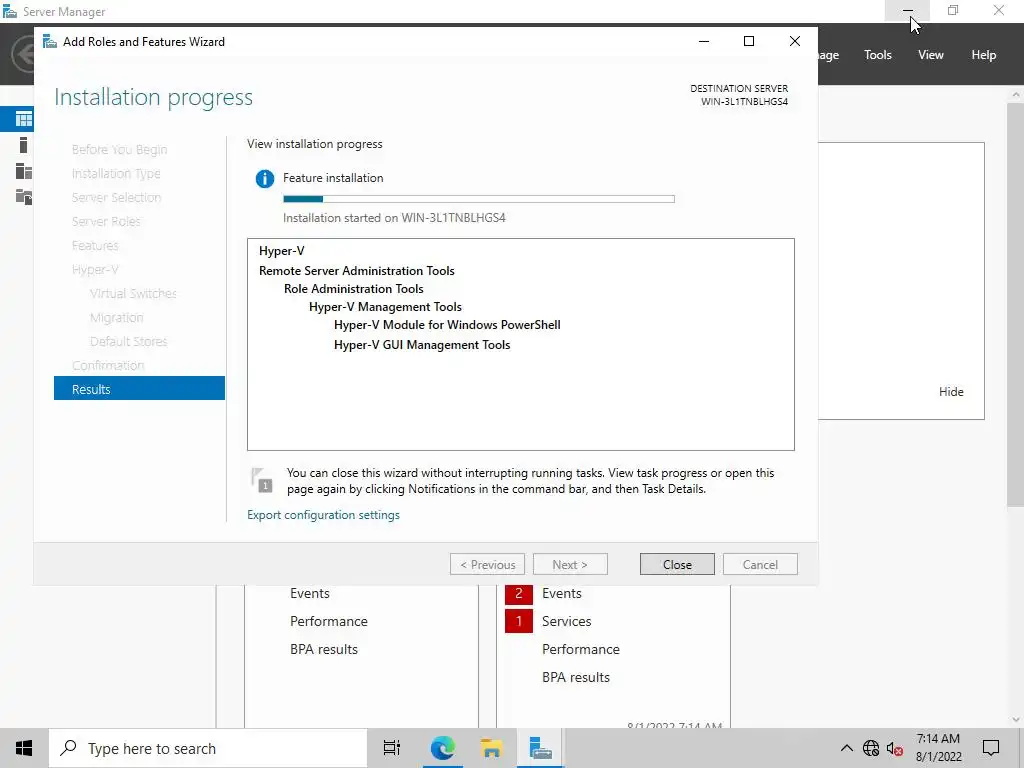
Task: Click the Server Manager back arrow button
Action: [24, 54]
